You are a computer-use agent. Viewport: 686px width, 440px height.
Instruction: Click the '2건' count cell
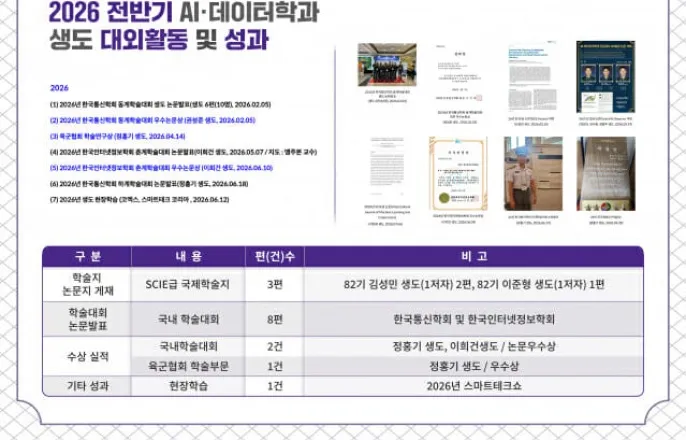275,346
